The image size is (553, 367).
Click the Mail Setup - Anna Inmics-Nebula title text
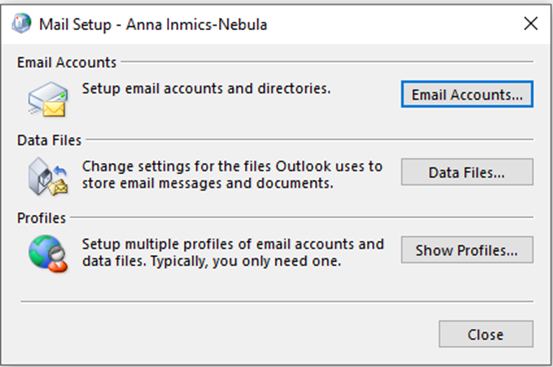click(153, 24)
